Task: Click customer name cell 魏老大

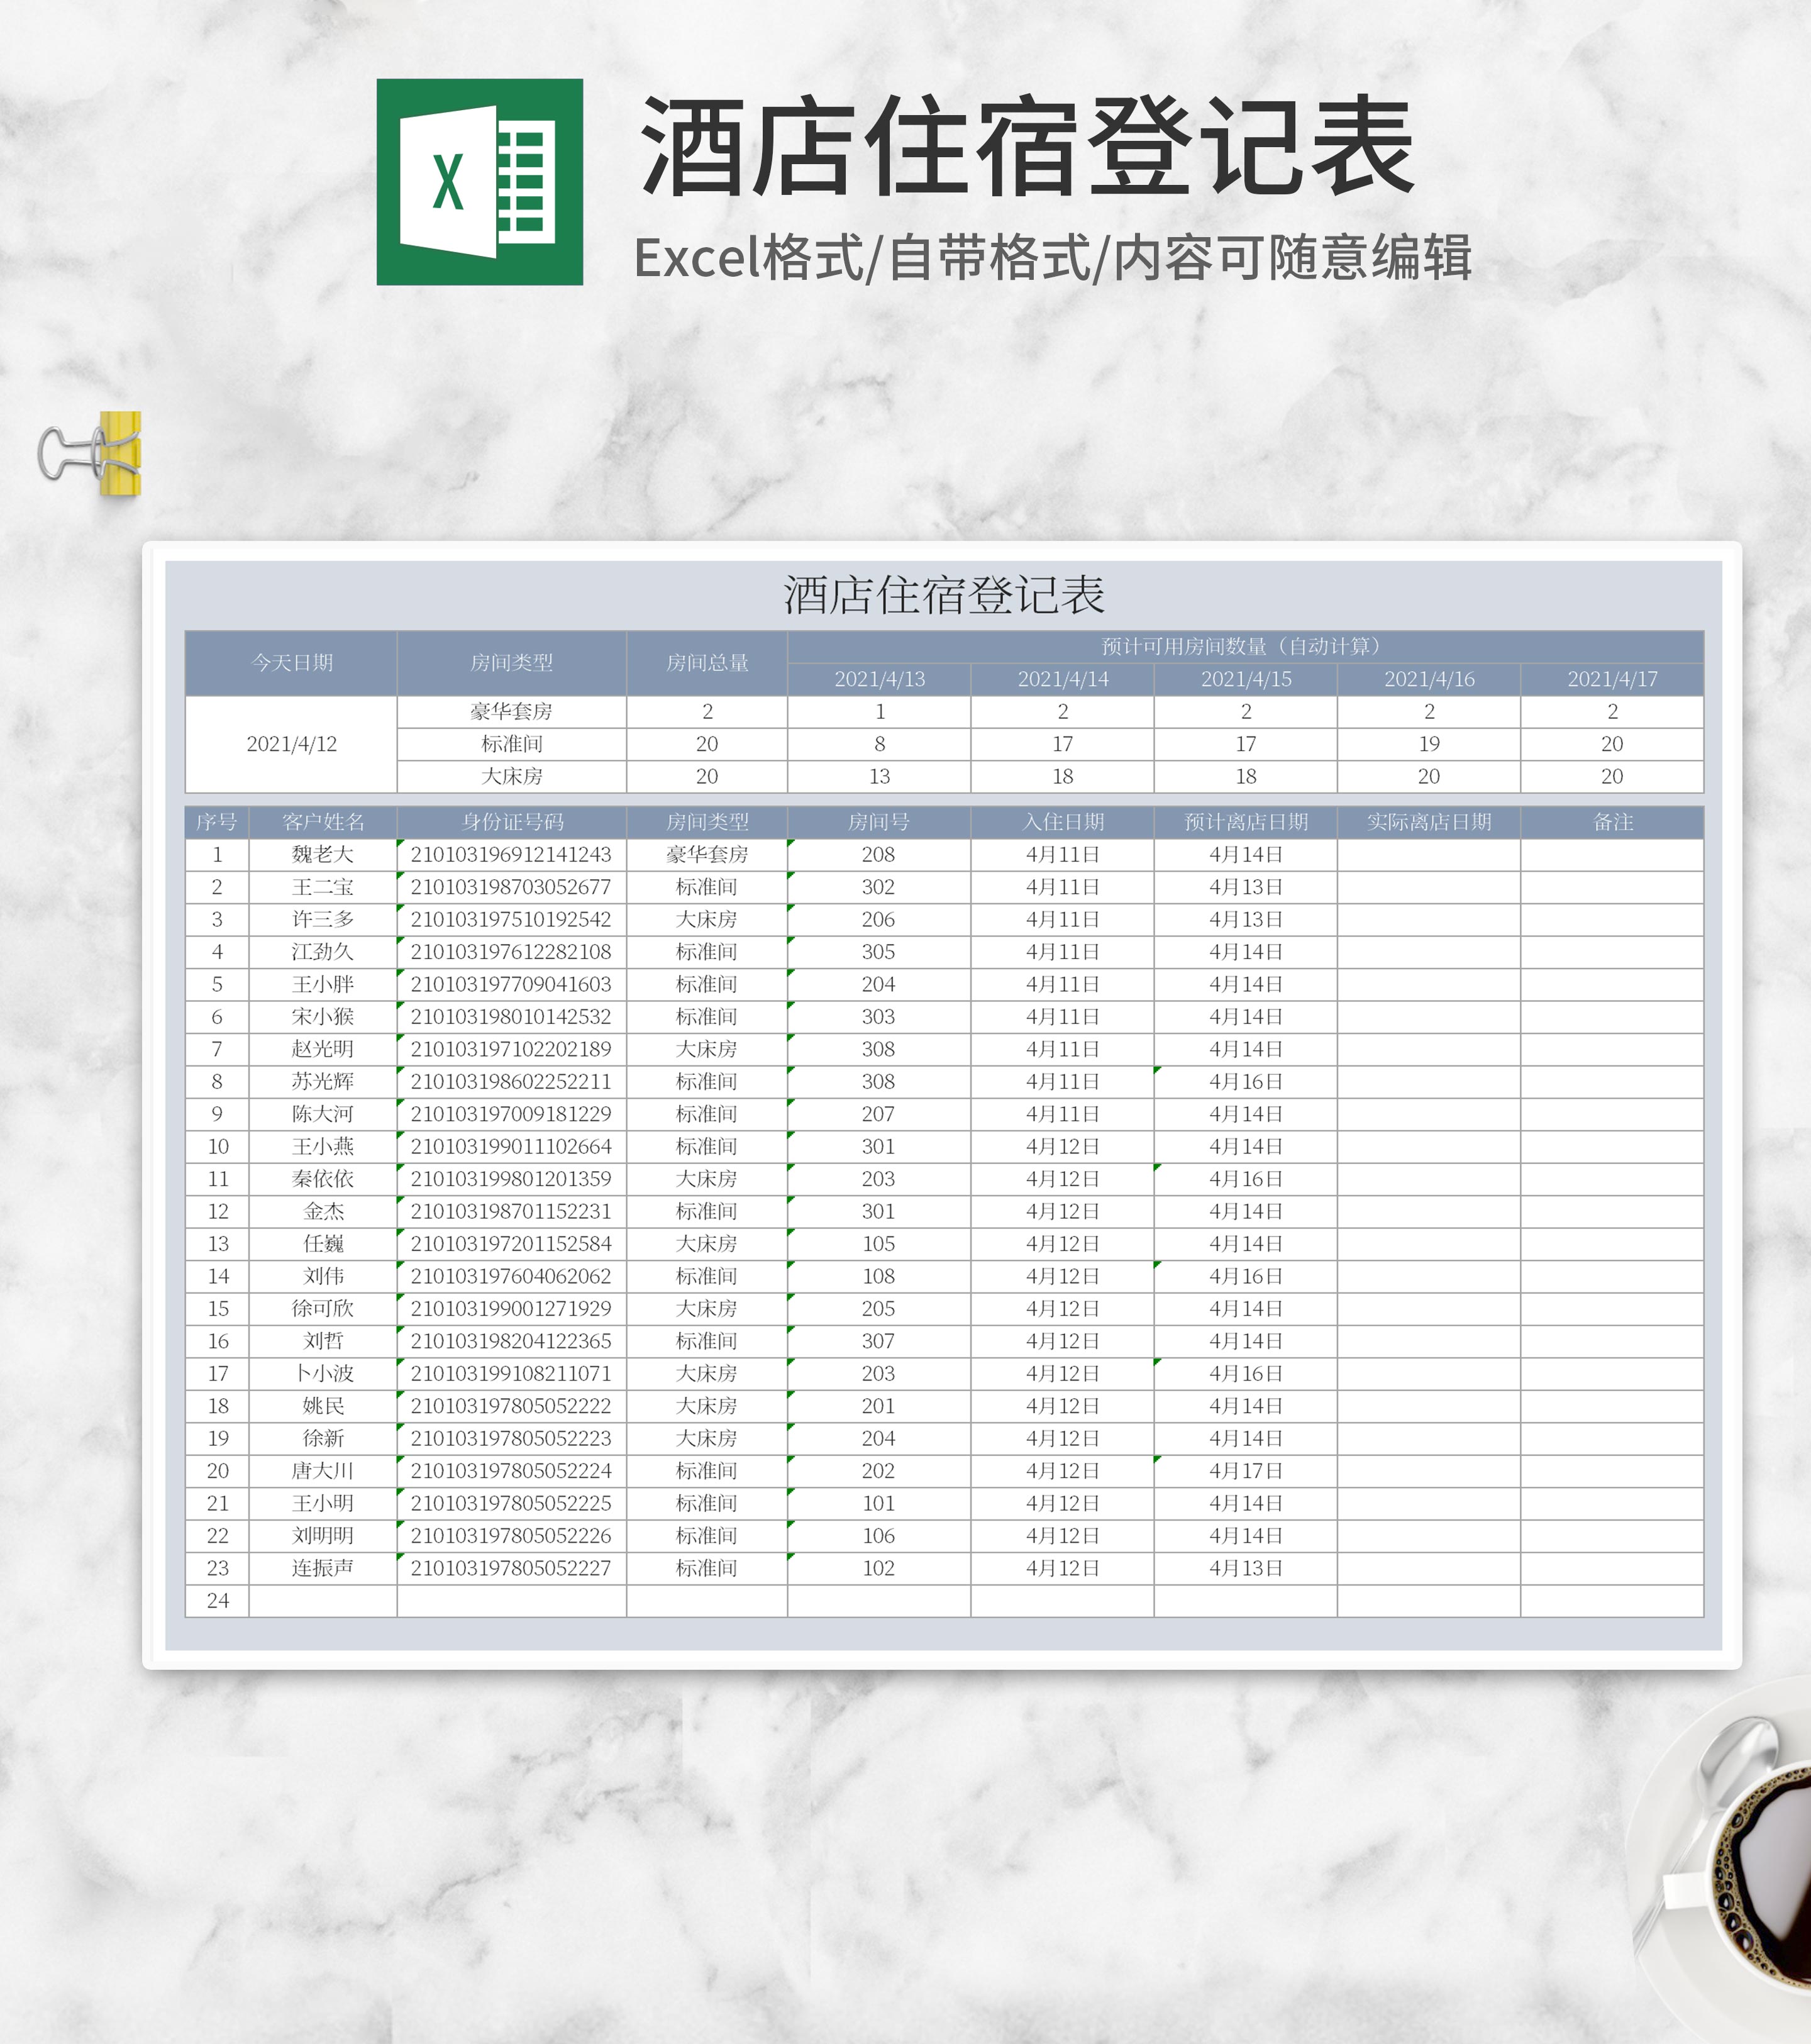Action: 323,854
